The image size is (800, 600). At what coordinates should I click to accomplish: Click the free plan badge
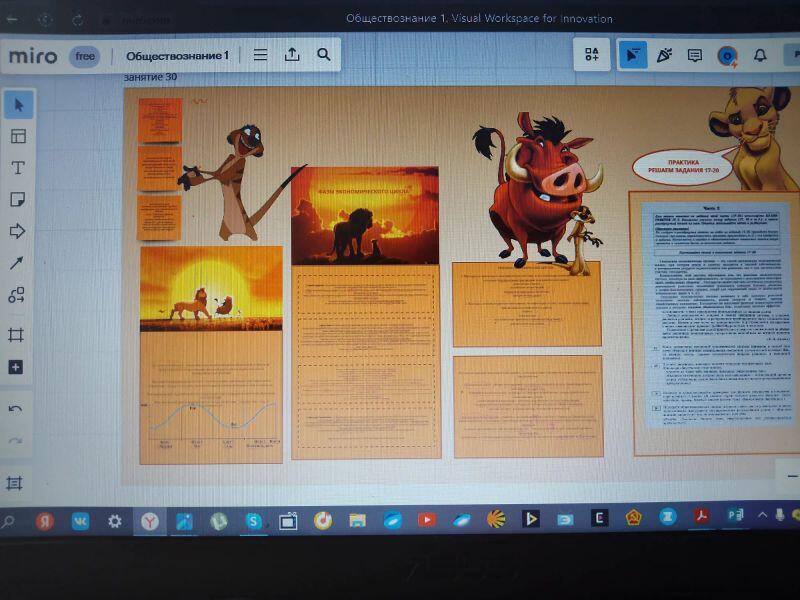click(x=85, y=57)
